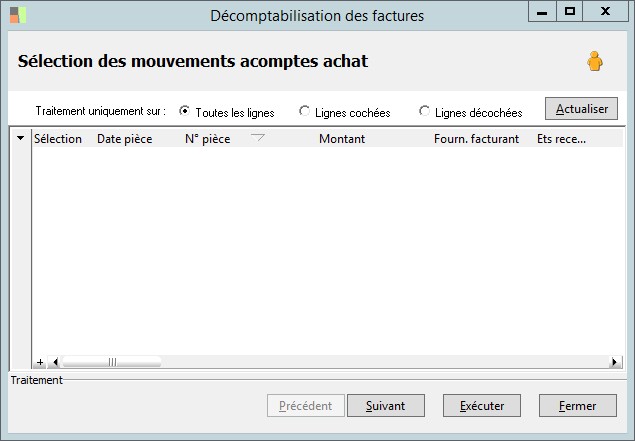This screenshot has height=441, width=635.
Task: Go to next step with Suivant
Action: coord(385,406)
